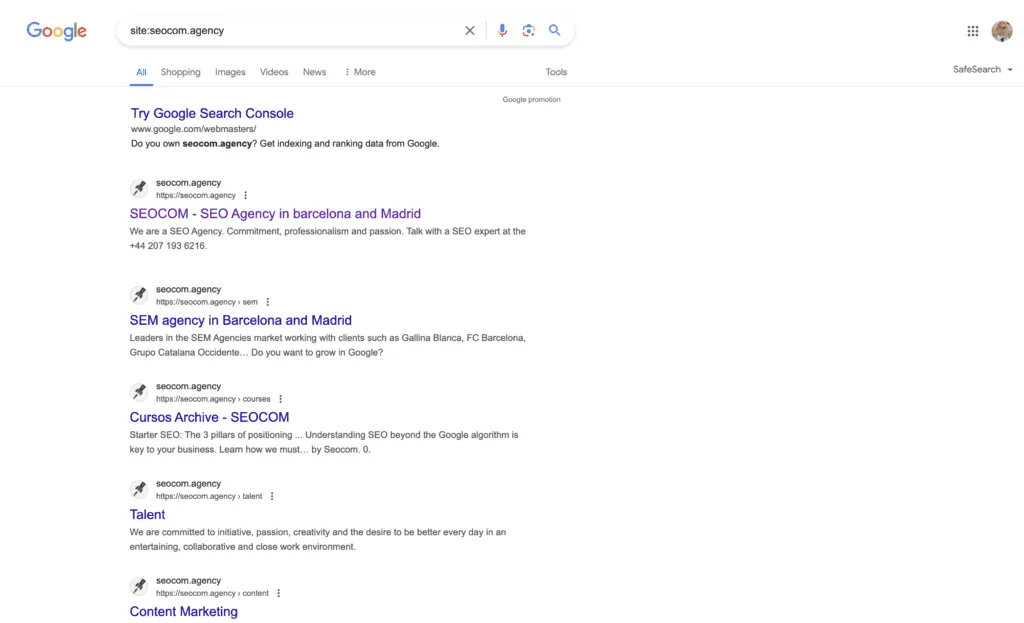Click the www.google.com/webmasters/ URL text
Viewport: 1024px width, 623px height.
193,129
